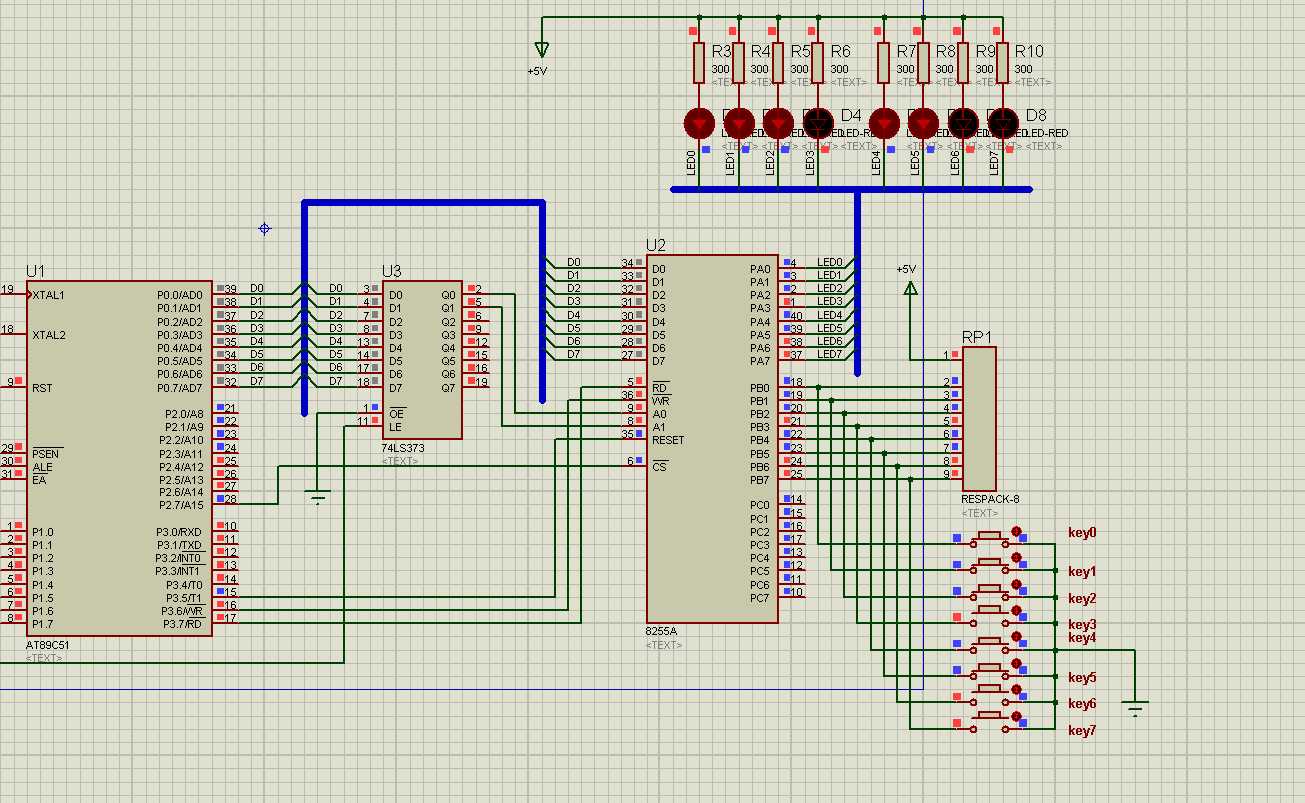Click the RESPACK-8 part name text
1305x803 pixels.
991,499
